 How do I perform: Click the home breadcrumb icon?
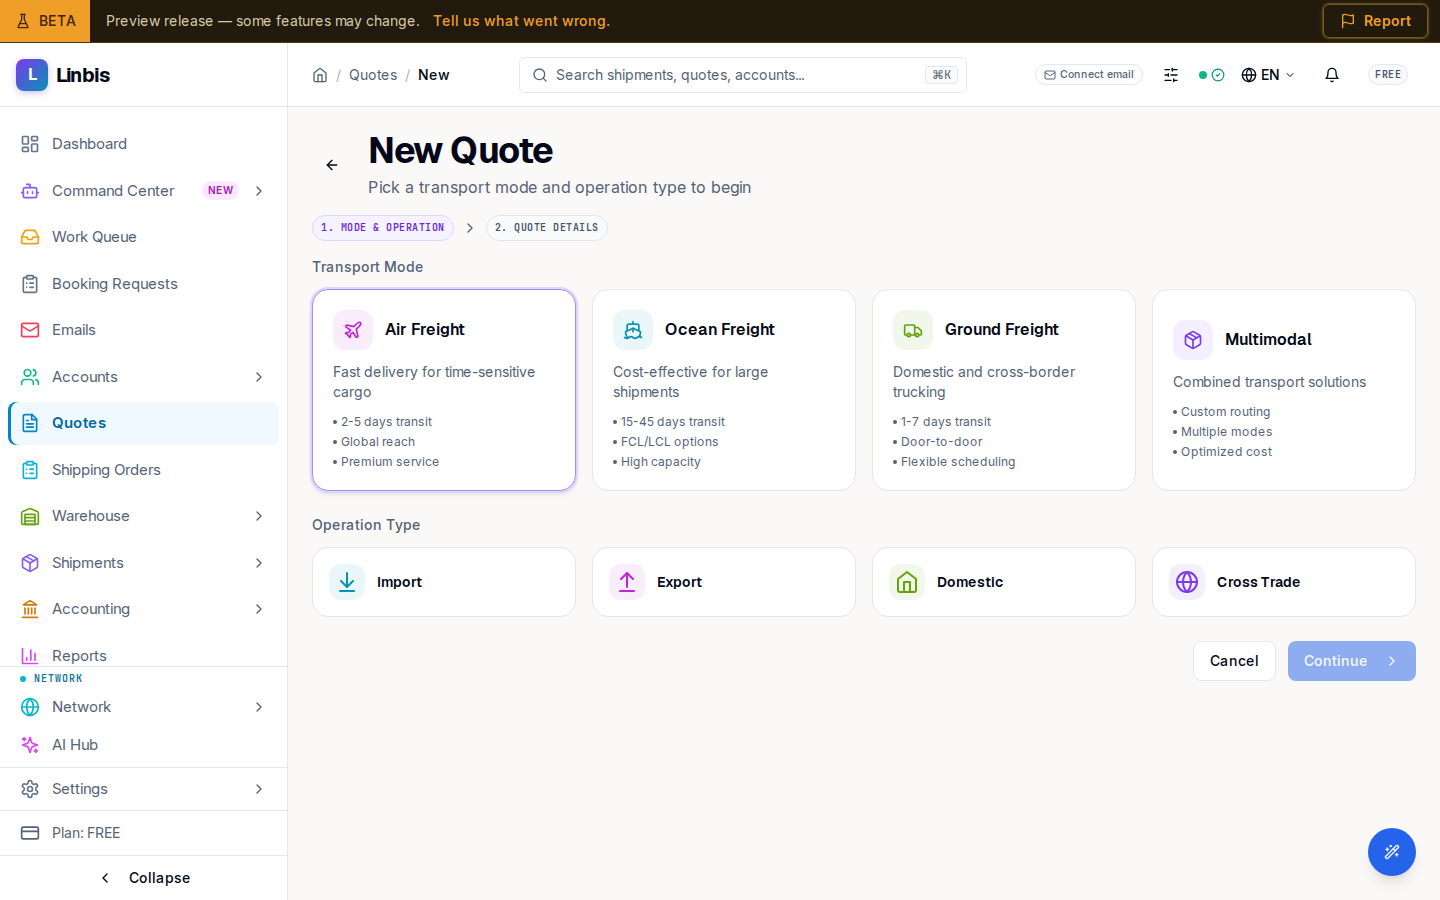click(320, 75)
